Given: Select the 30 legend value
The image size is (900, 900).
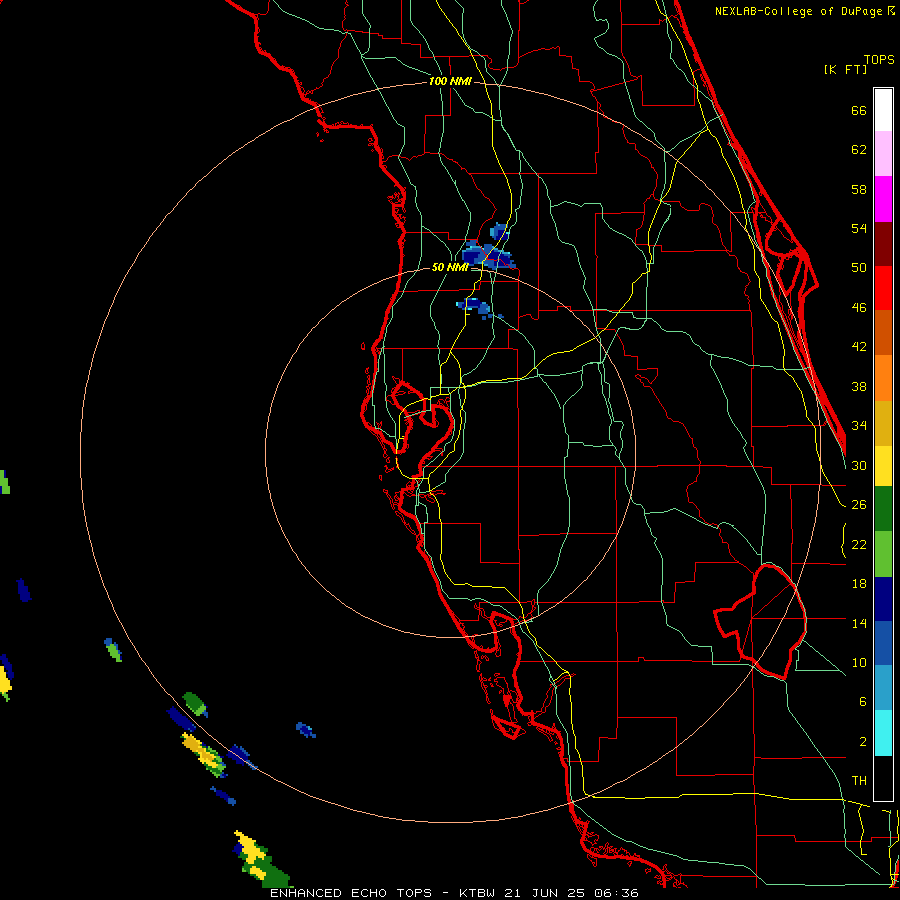Looking at the screenshot, I should coord(859,465).
